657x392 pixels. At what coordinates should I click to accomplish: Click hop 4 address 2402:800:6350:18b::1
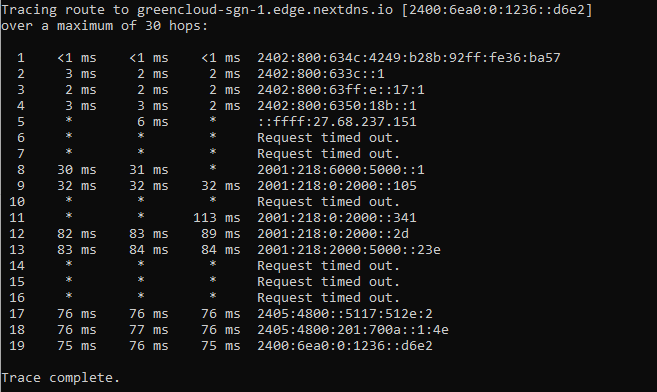click(336, 106)
